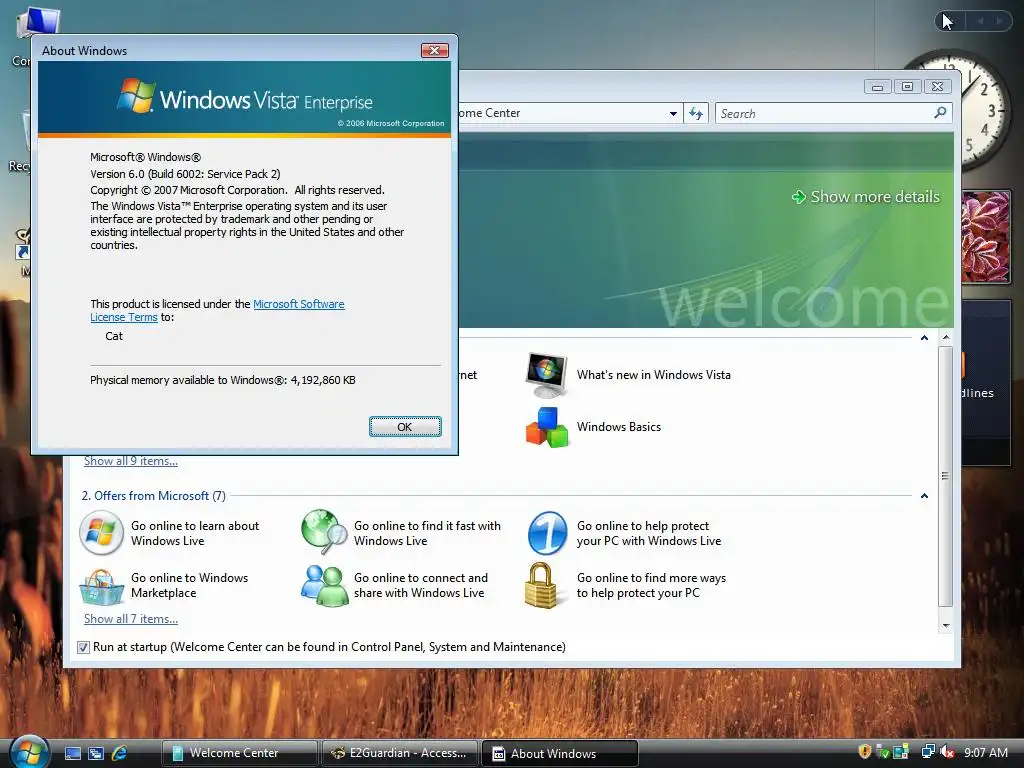The height and width of the screenshot is (768, 1024).
Task: Click the Welcome Center scrollbar up arrow
Action: pyautogui.click(x=946, y=338)
